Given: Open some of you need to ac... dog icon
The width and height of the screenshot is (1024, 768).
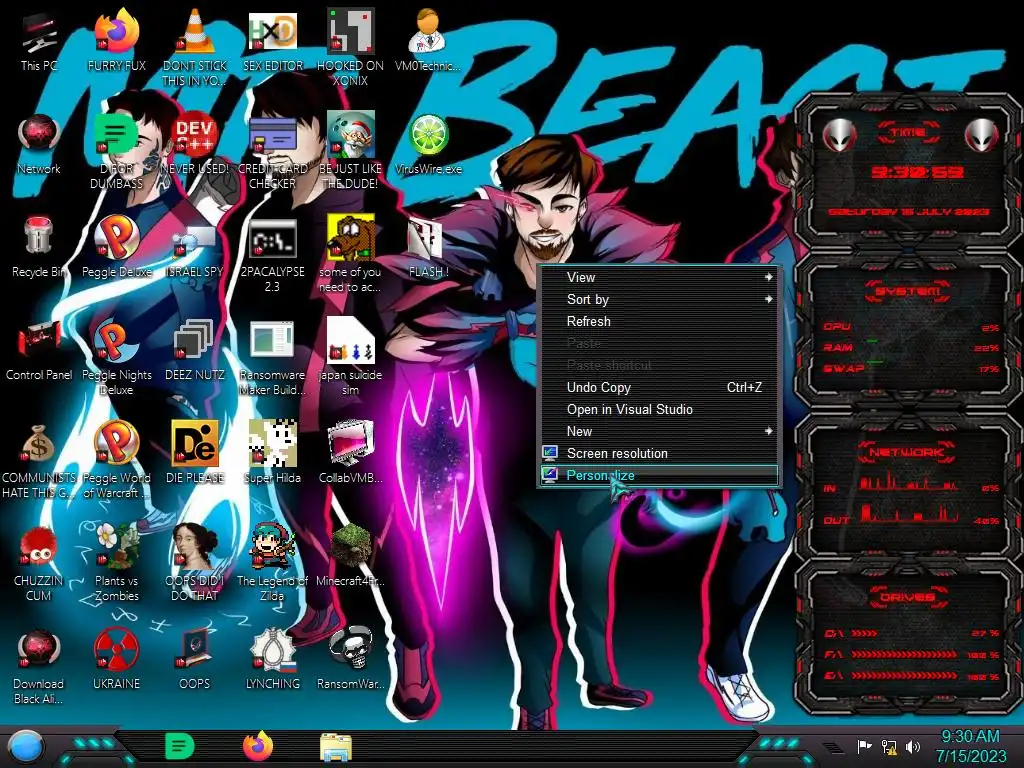Looking at the screenshot, I should pos(350,253).
